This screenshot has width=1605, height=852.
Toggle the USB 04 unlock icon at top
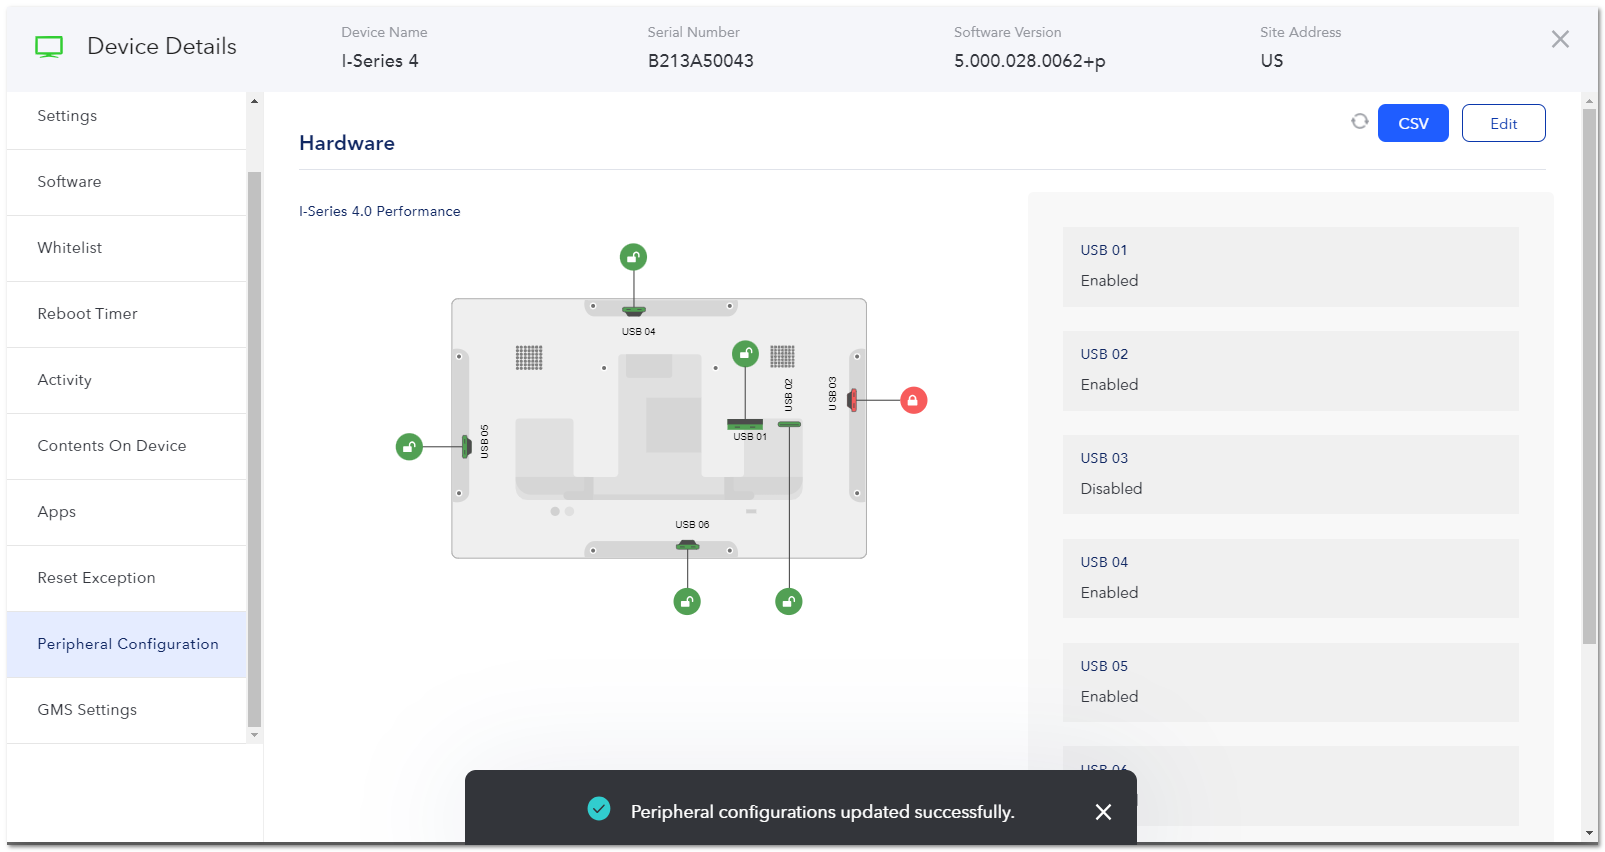click(633, 257)
